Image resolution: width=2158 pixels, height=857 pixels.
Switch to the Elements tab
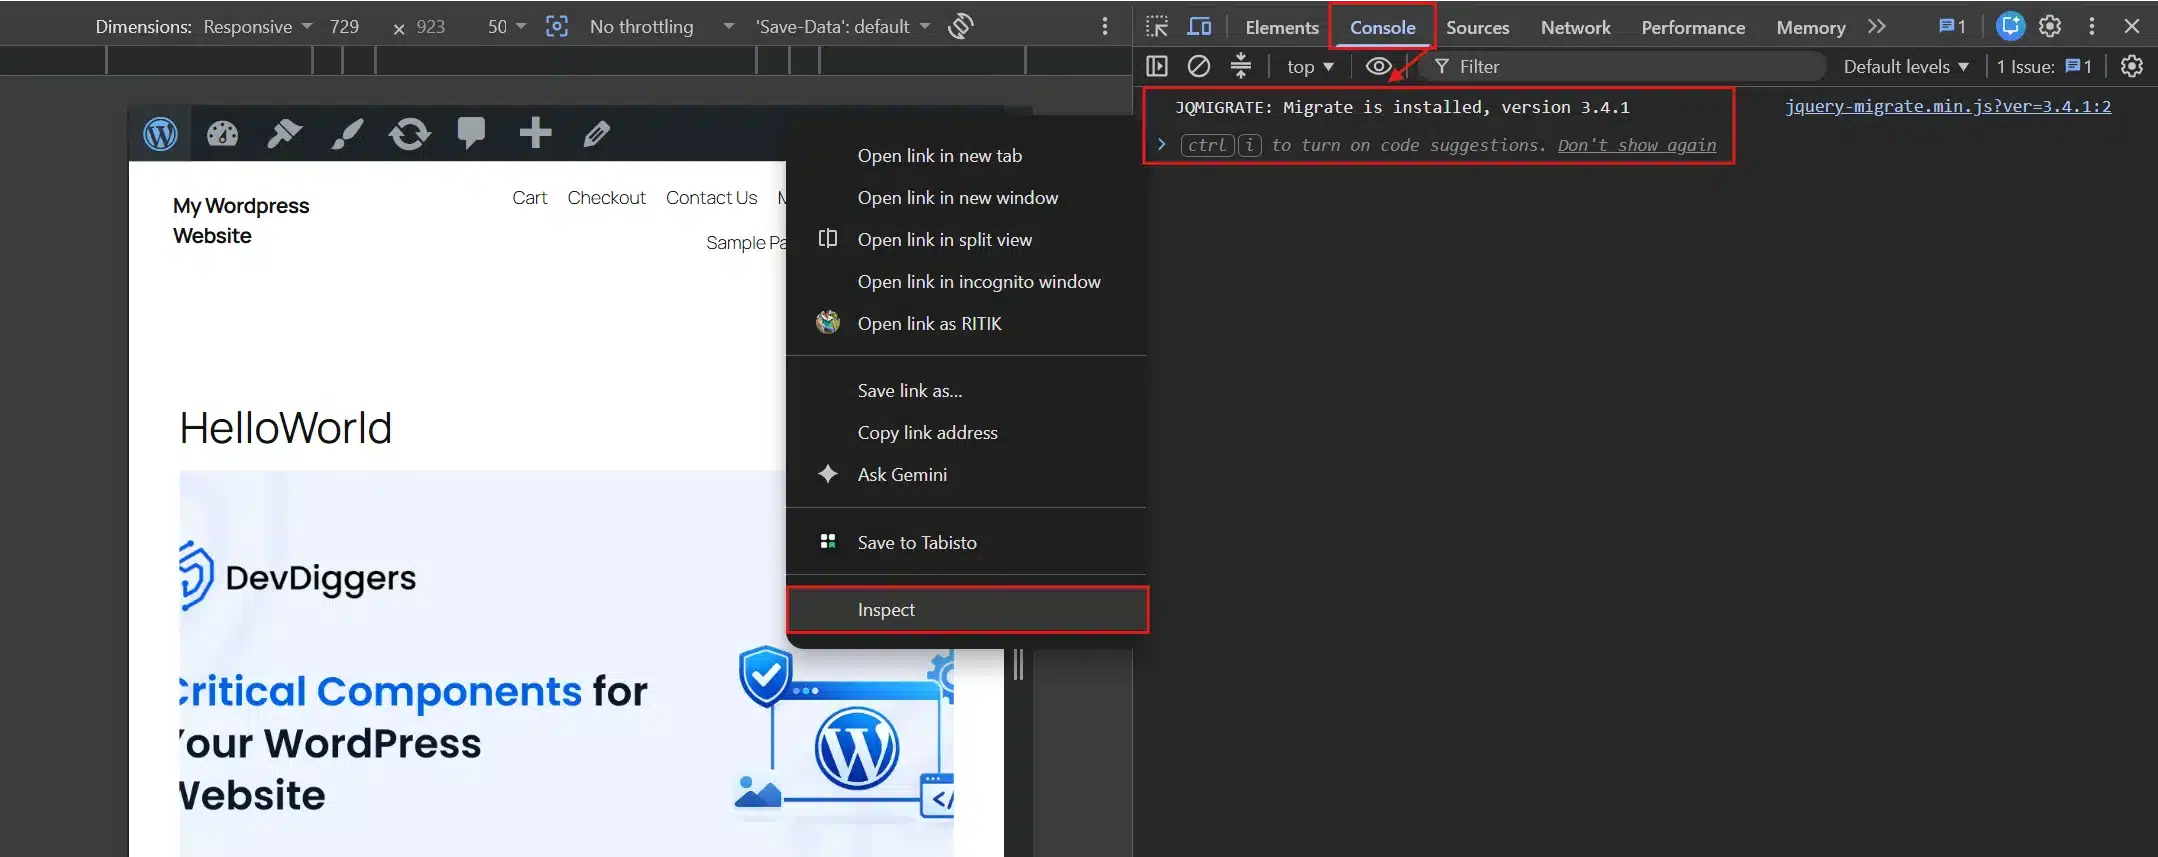click(1282, 28)
